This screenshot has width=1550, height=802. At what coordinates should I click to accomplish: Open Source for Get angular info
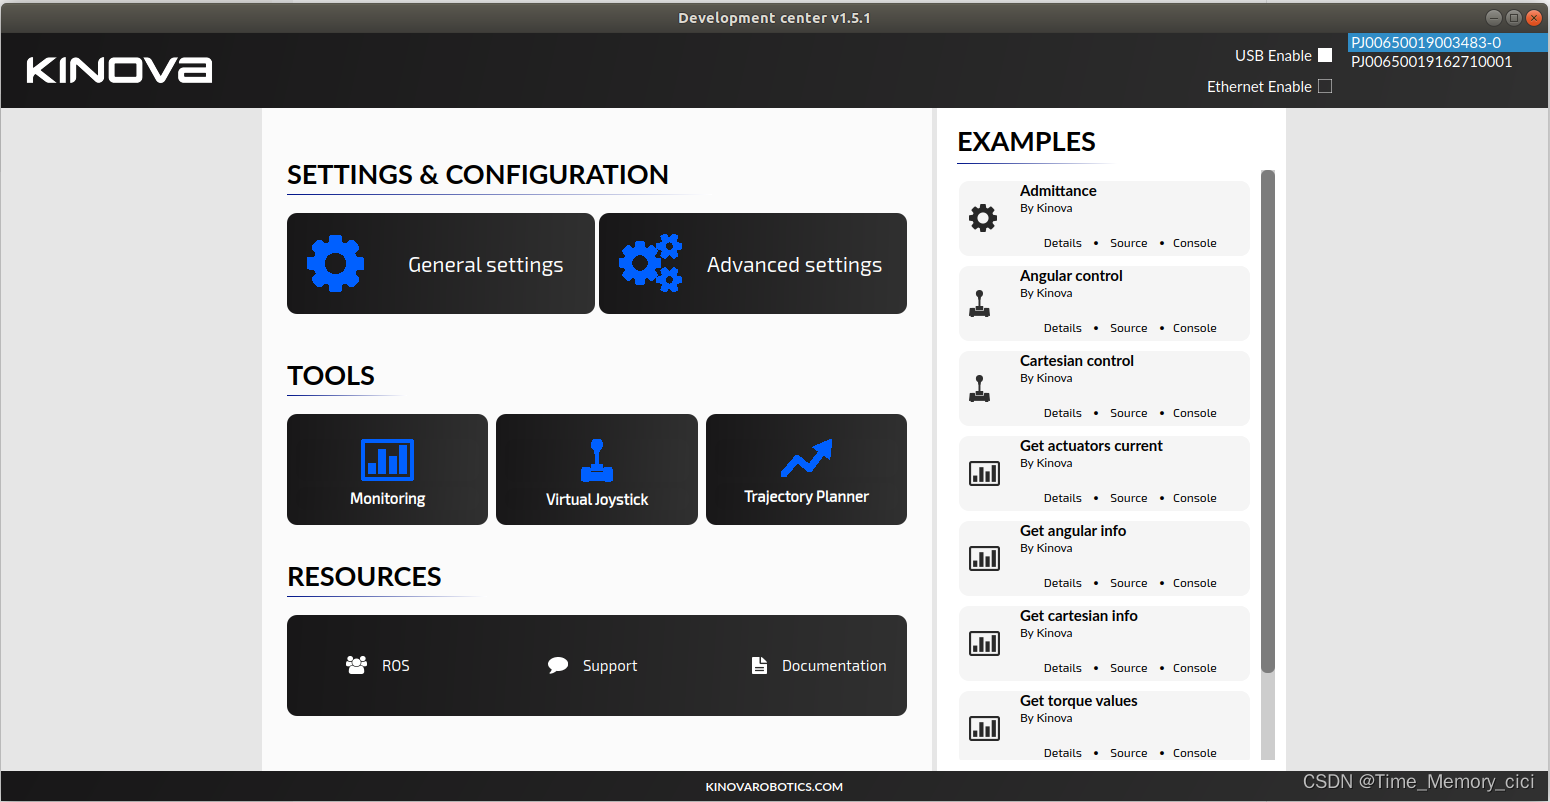tap(1128, 583)
